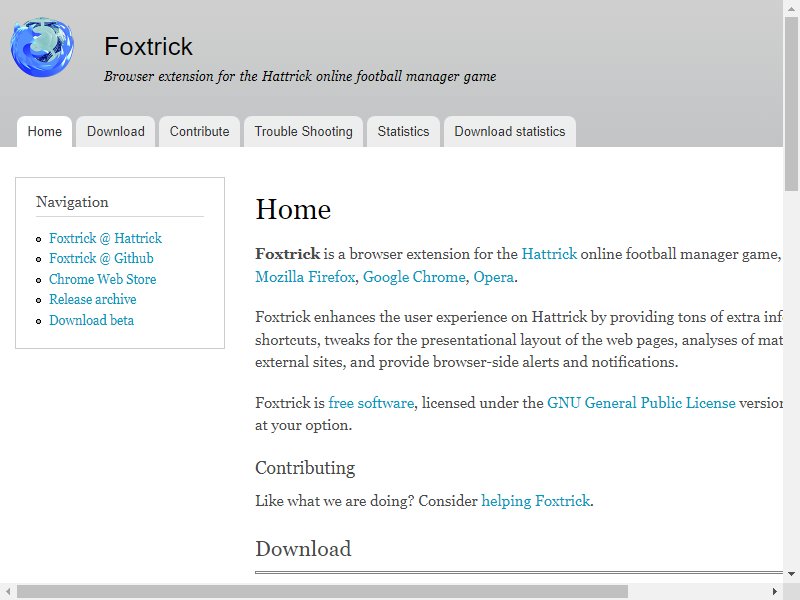Click the horizontal scrollbar right arrow
The height and width of the screenshot is (600, 800).
tap(775, 591)
